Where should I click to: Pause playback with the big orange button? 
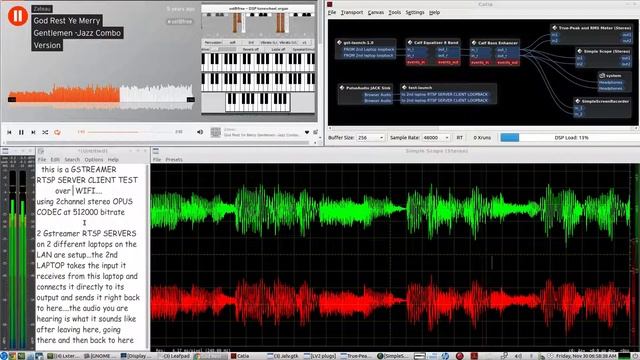tap(18, 16)
